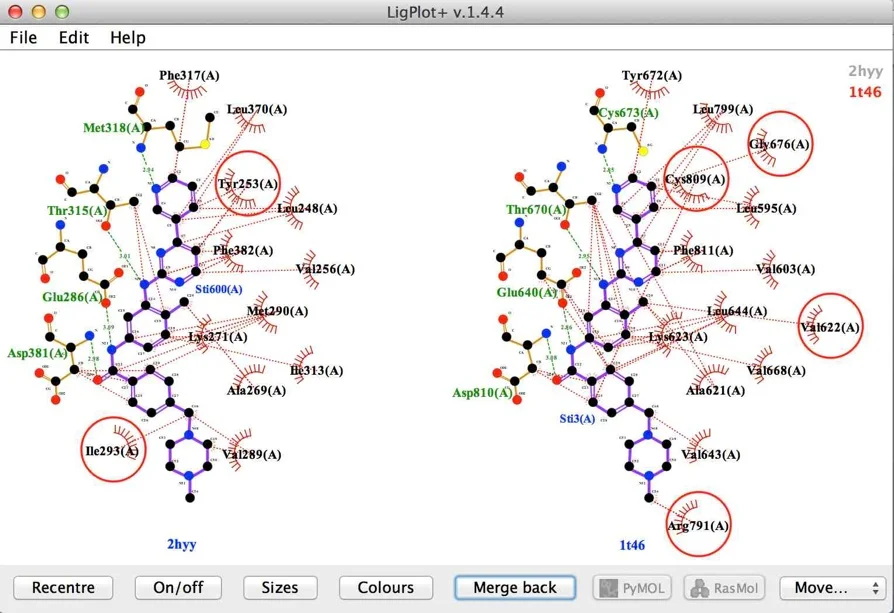894x613 pixels.
Task: Click the blue 1t46 plot title
Action: 632,545
